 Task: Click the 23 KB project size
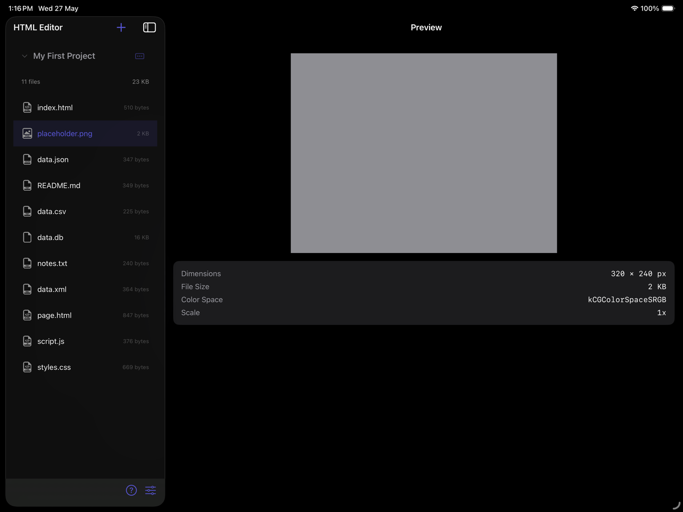coord(141,82)
